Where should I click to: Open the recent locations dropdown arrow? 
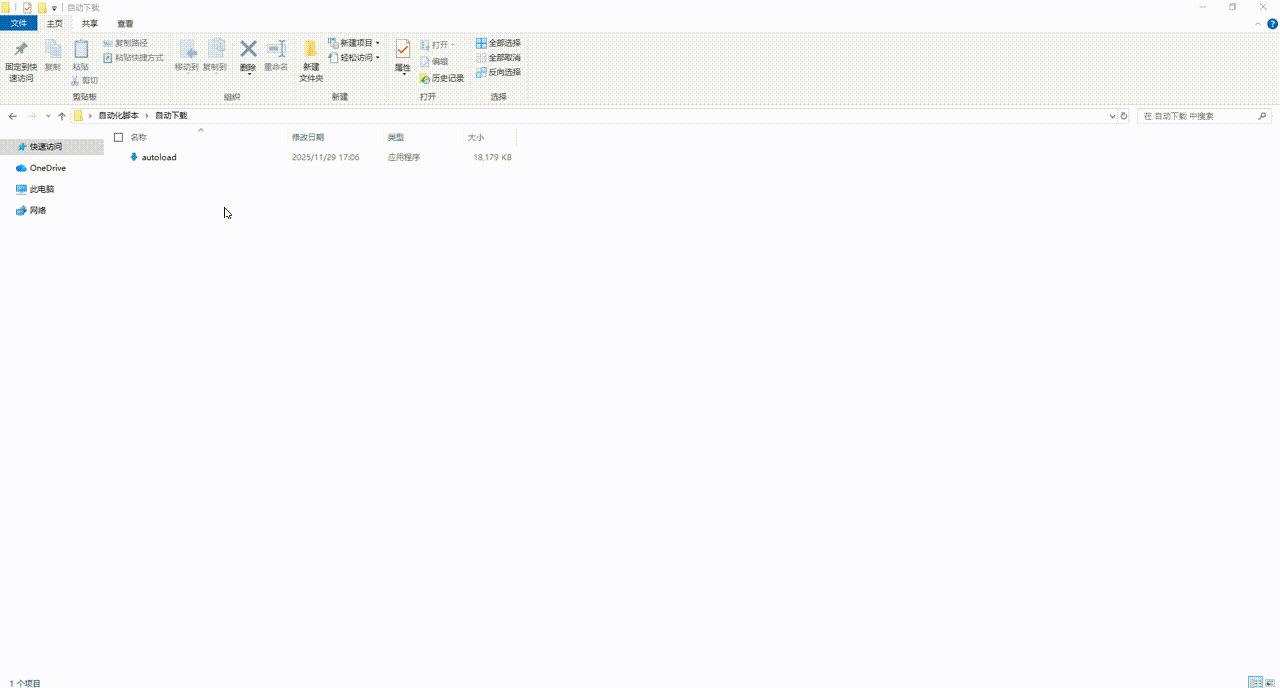click(x=48, y=116)
